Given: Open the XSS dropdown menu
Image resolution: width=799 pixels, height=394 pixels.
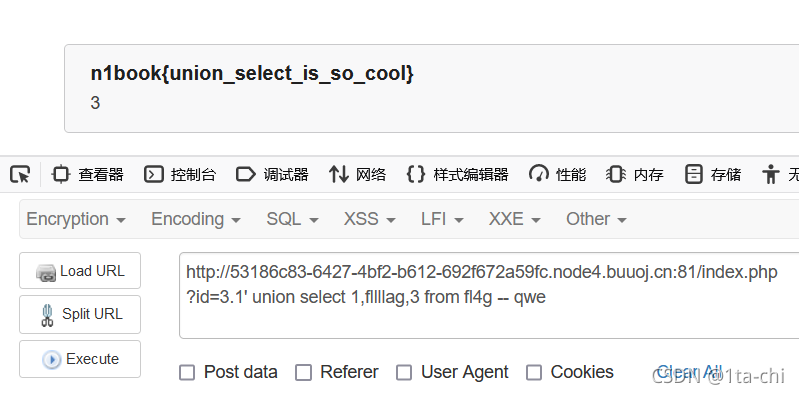Looking at the screenshot, I should click(x=369, y=219).
